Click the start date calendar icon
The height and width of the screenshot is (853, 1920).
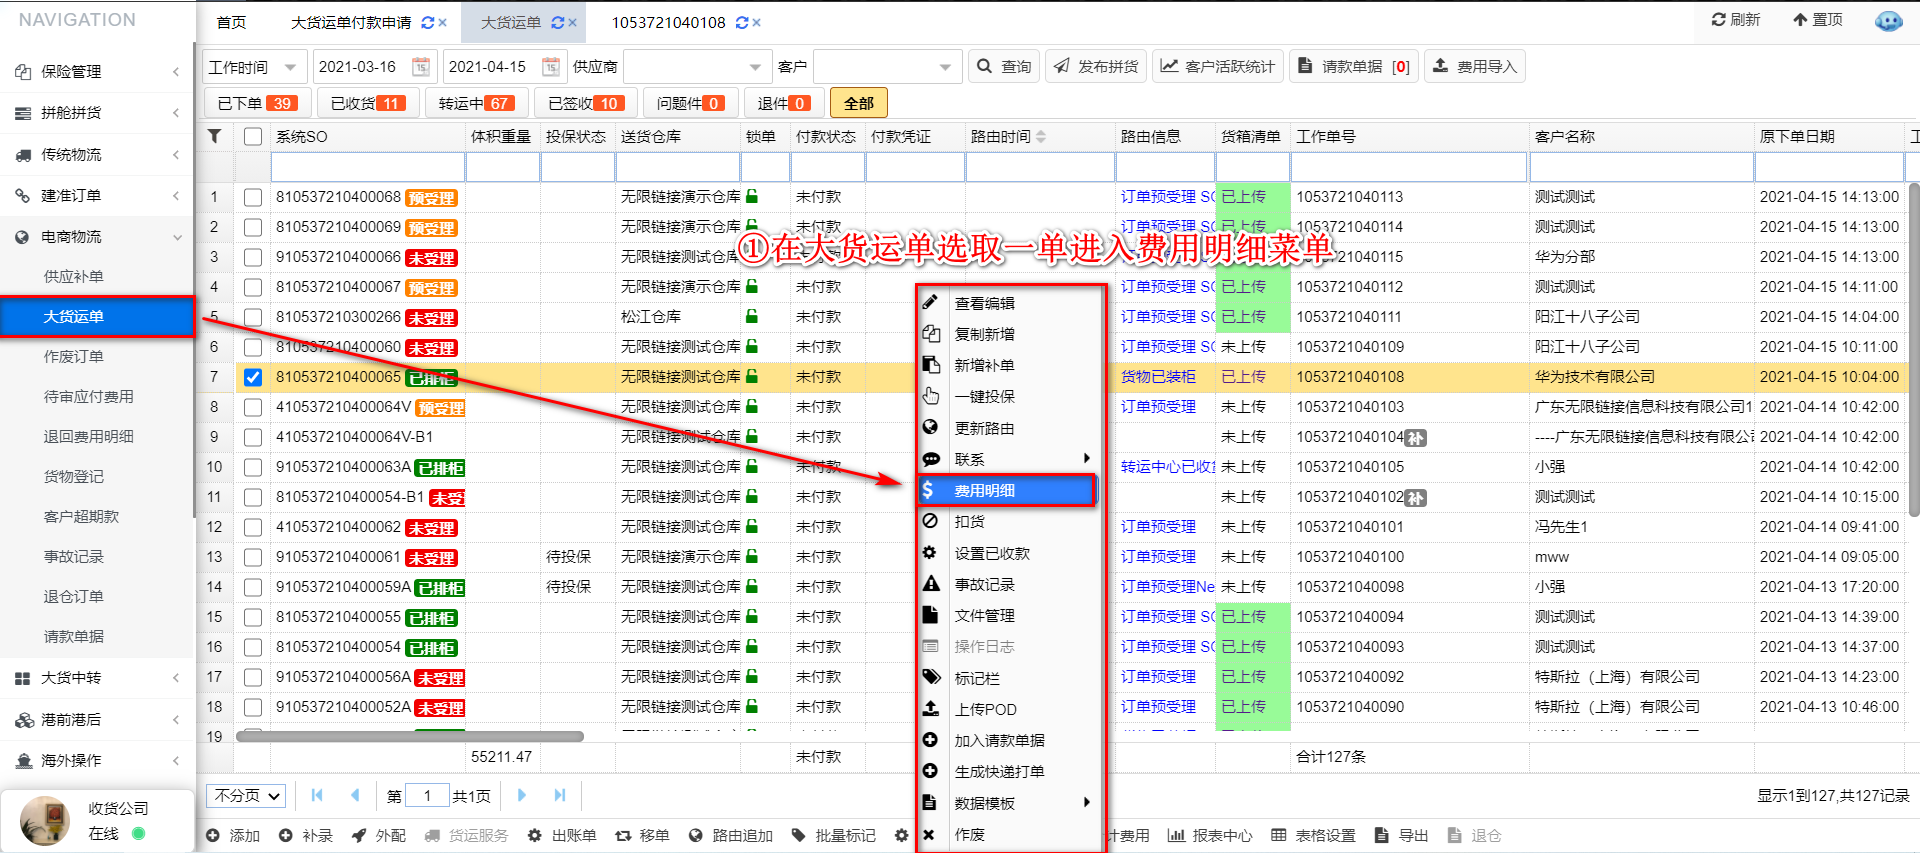tap(421, 67)
